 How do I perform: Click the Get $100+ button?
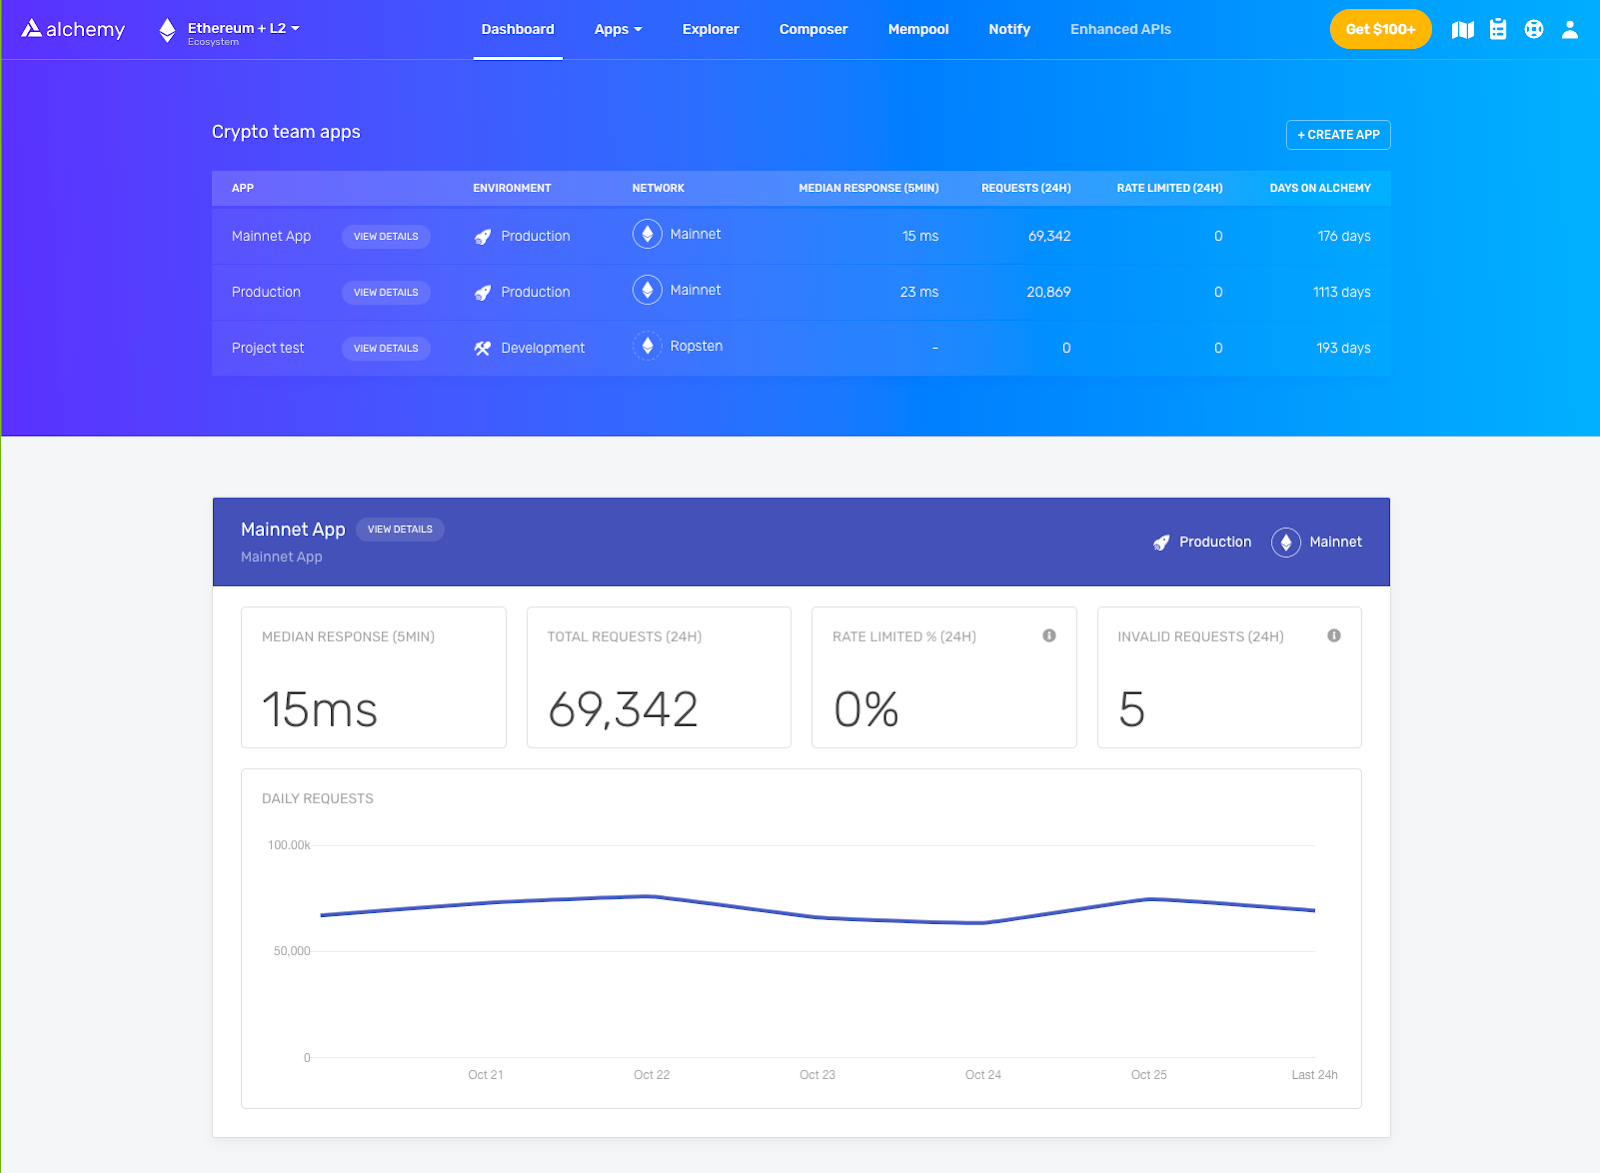click(1380, 29)
